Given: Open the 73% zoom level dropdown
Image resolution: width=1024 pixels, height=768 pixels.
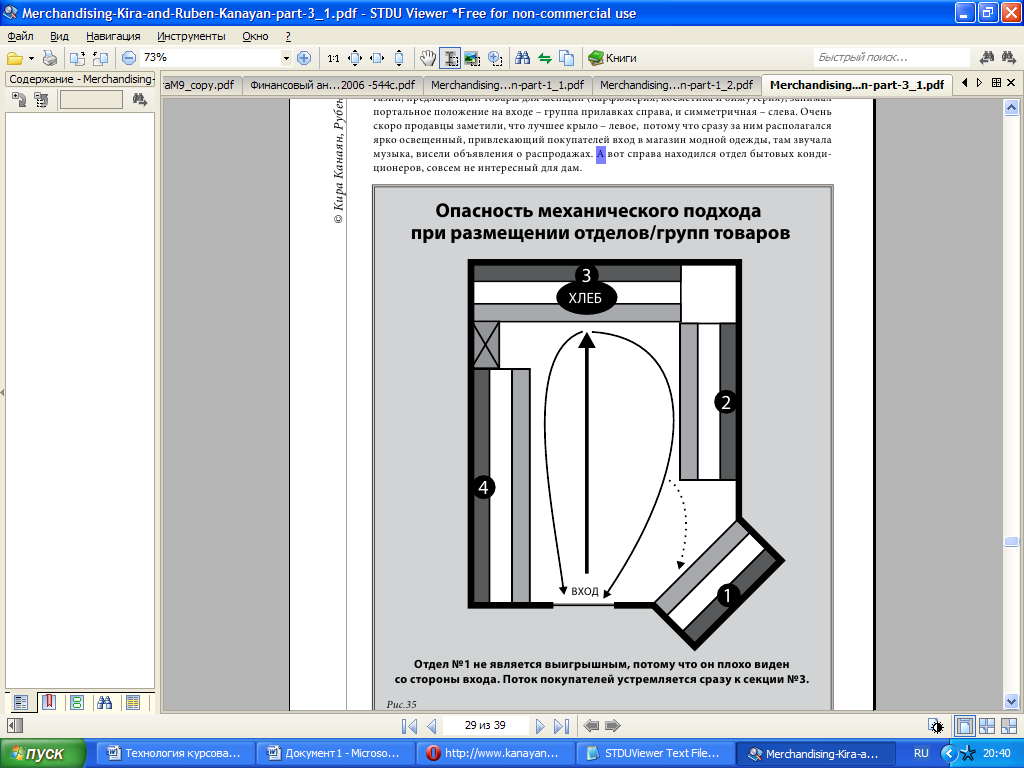Looking at the screenshot, I should (x=285, y=58).
